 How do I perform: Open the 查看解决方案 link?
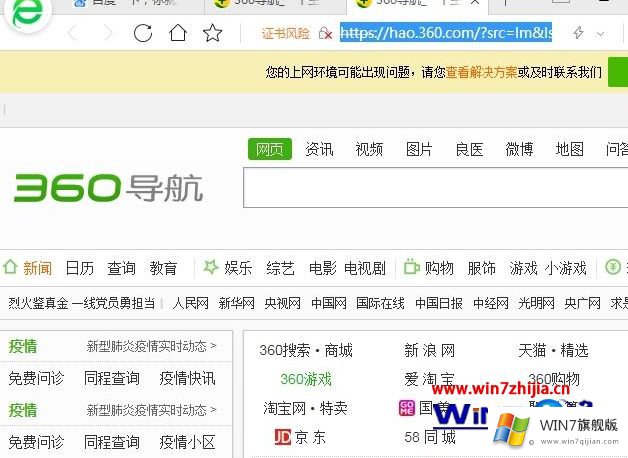pyautogui.click(x=481, y=72)
